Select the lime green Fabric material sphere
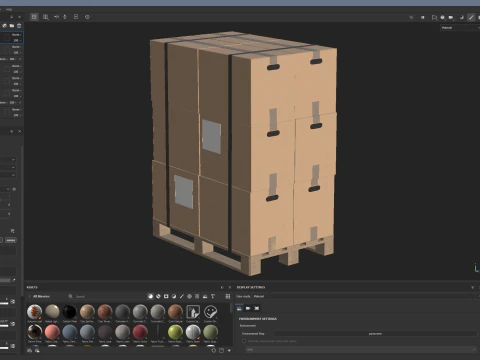Viewport: 480px width, 360px height. pos(175,332)
